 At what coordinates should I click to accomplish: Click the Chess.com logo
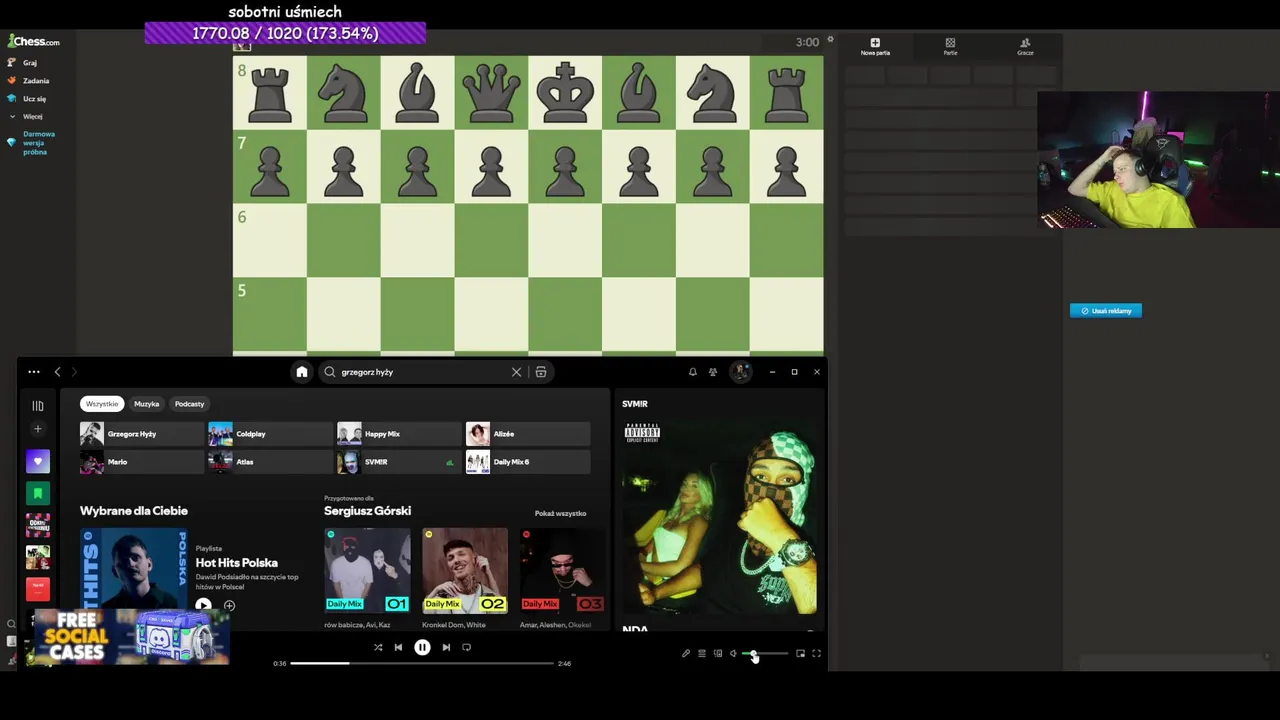(34, 42)
